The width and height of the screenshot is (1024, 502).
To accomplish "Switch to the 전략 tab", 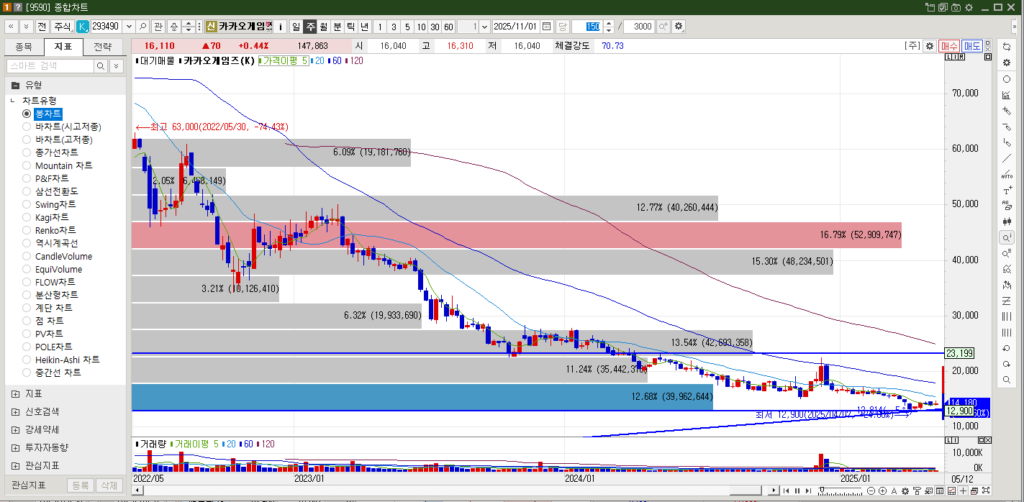I will point(103,46).
